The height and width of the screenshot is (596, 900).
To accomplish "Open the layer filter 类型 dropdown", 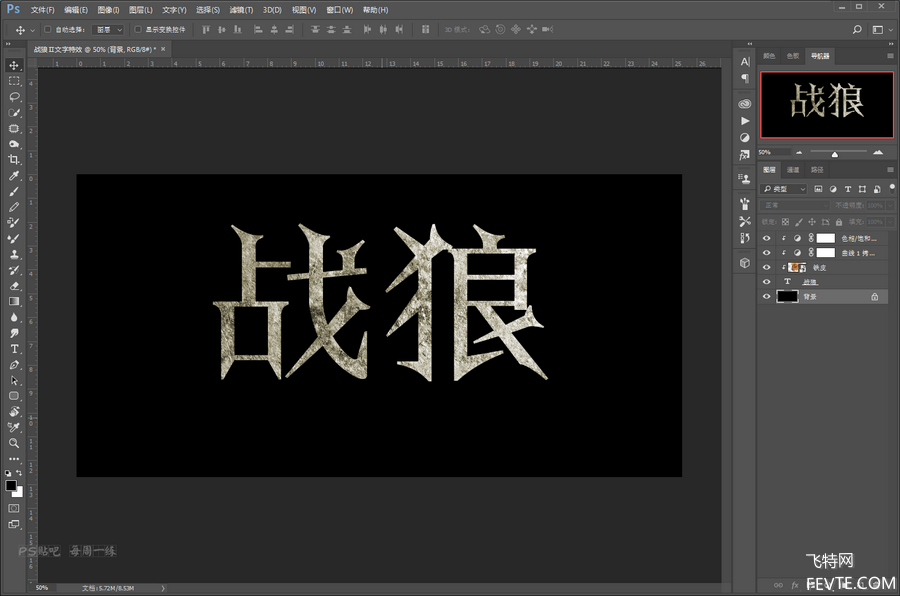I will click(x=784, y=189).
